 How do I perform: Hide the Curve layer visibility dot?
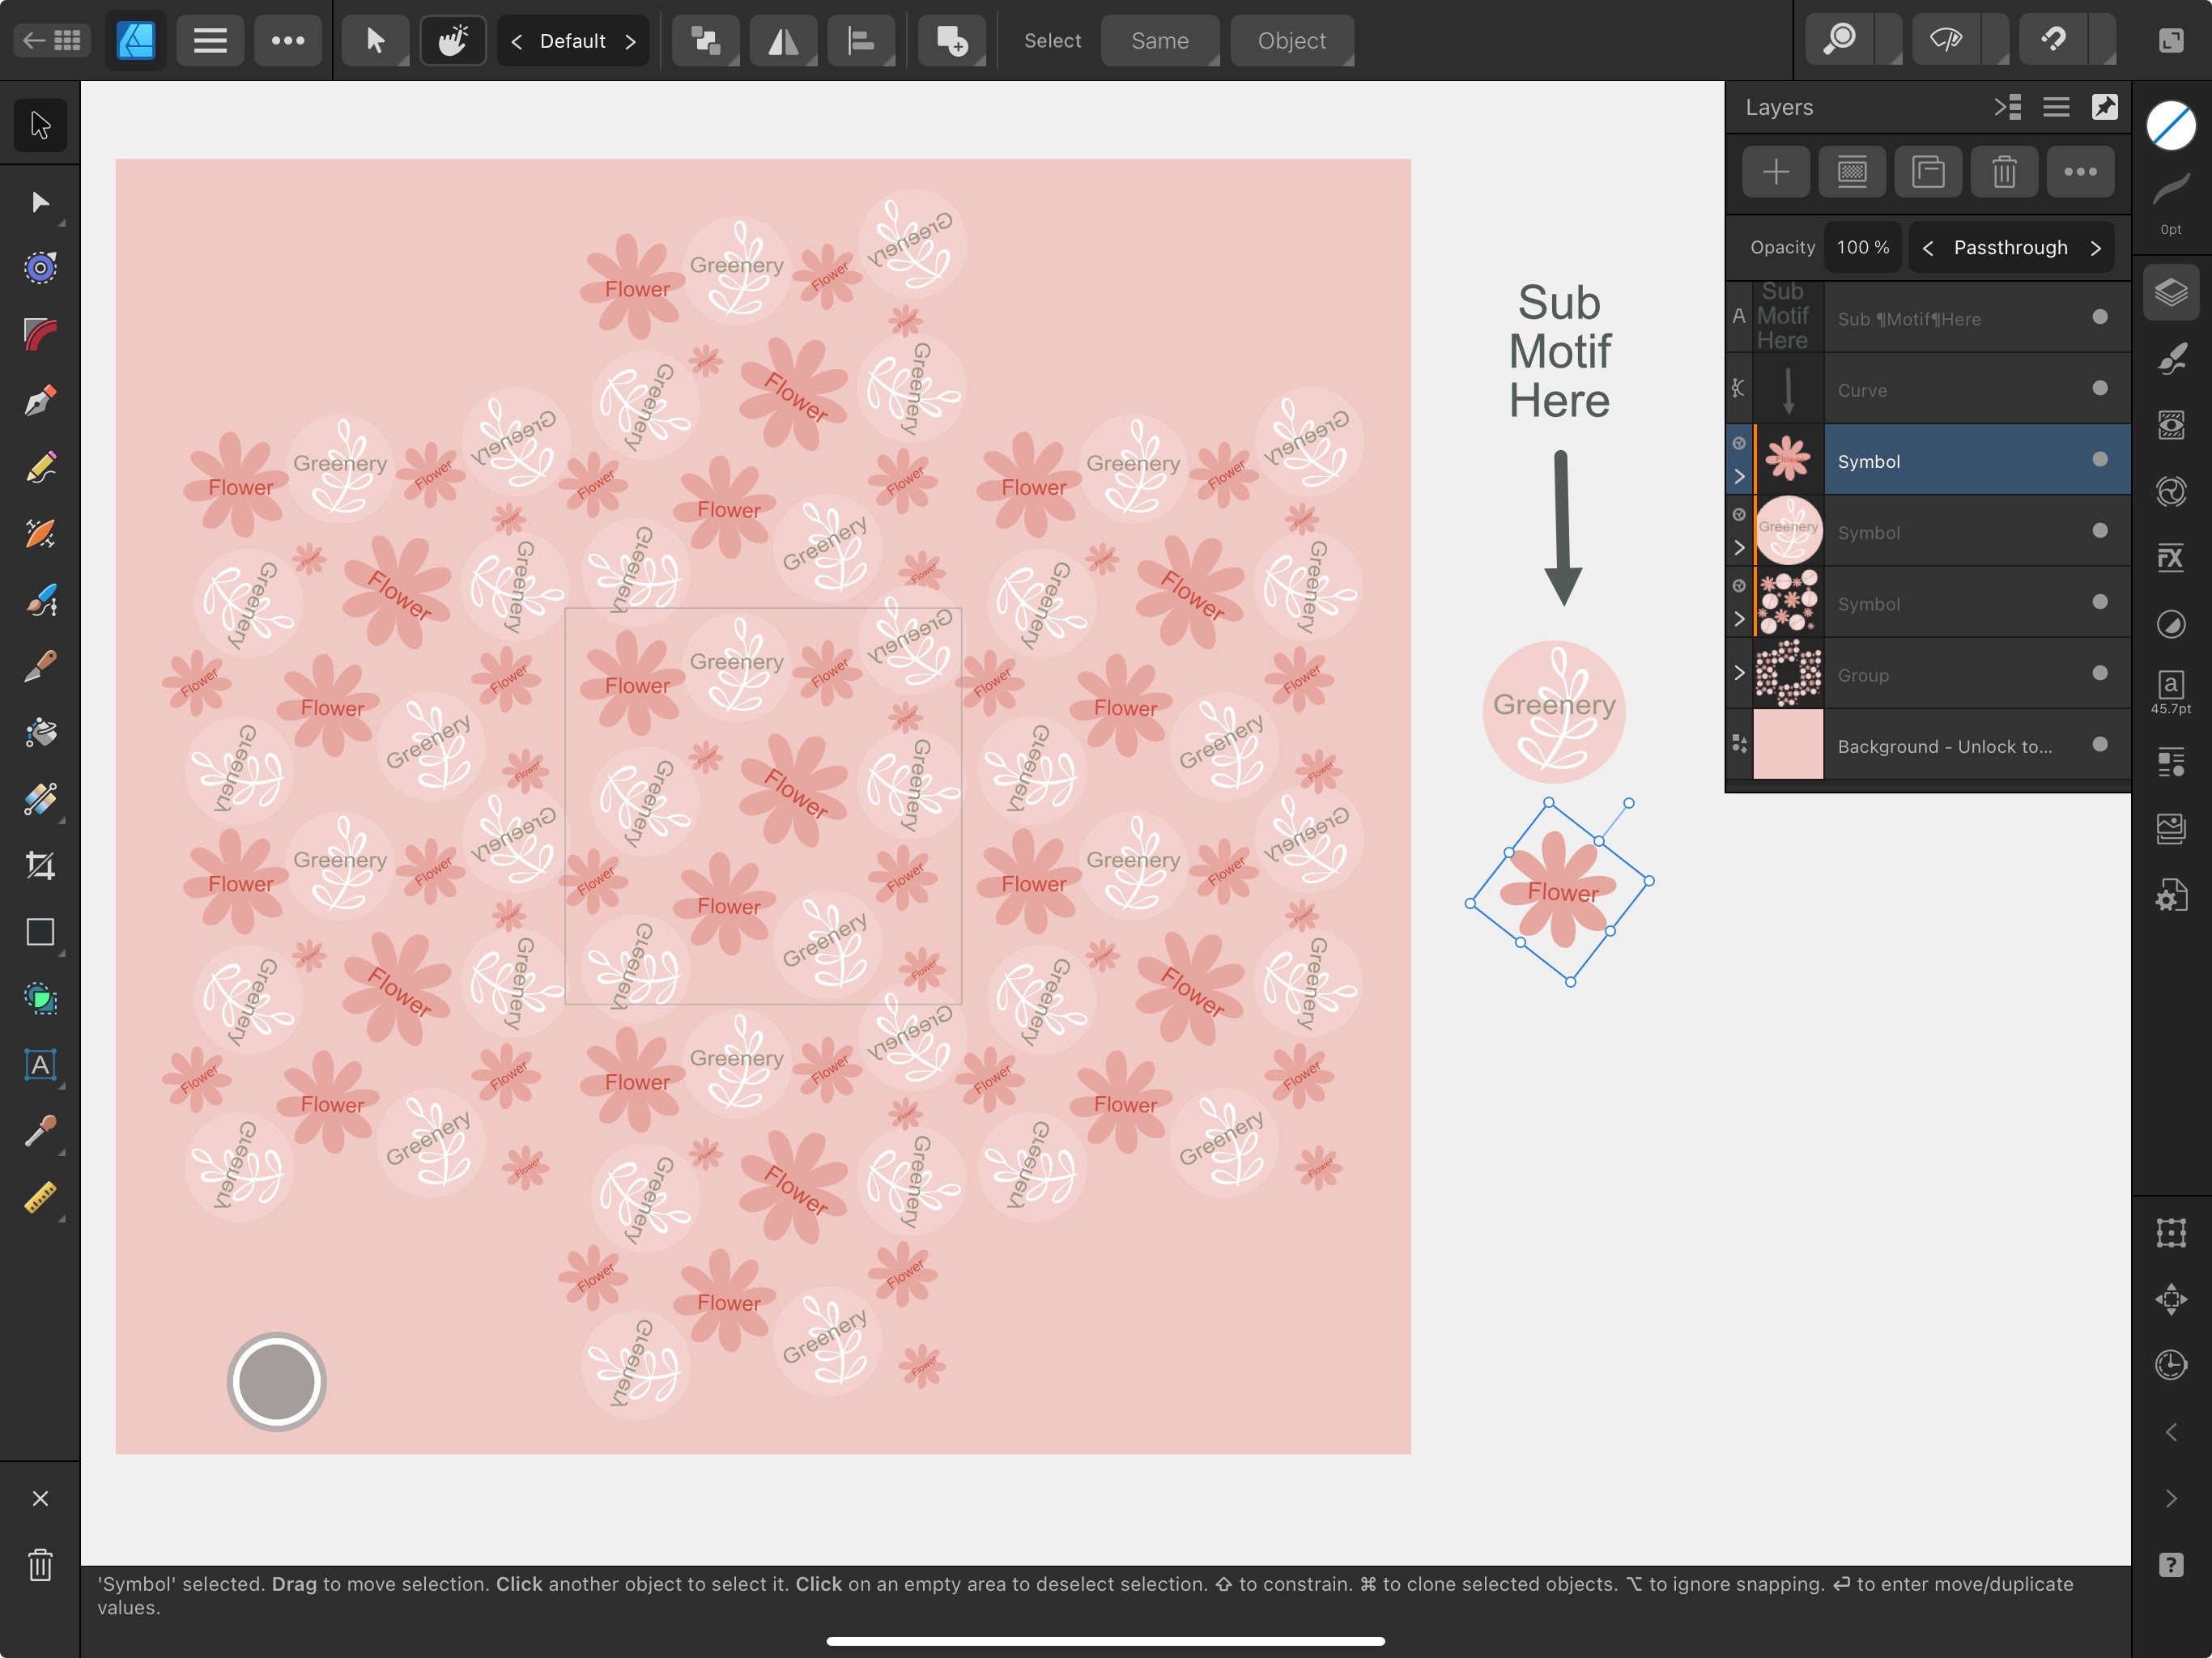pyautogui.click(x=2100, y=389)
